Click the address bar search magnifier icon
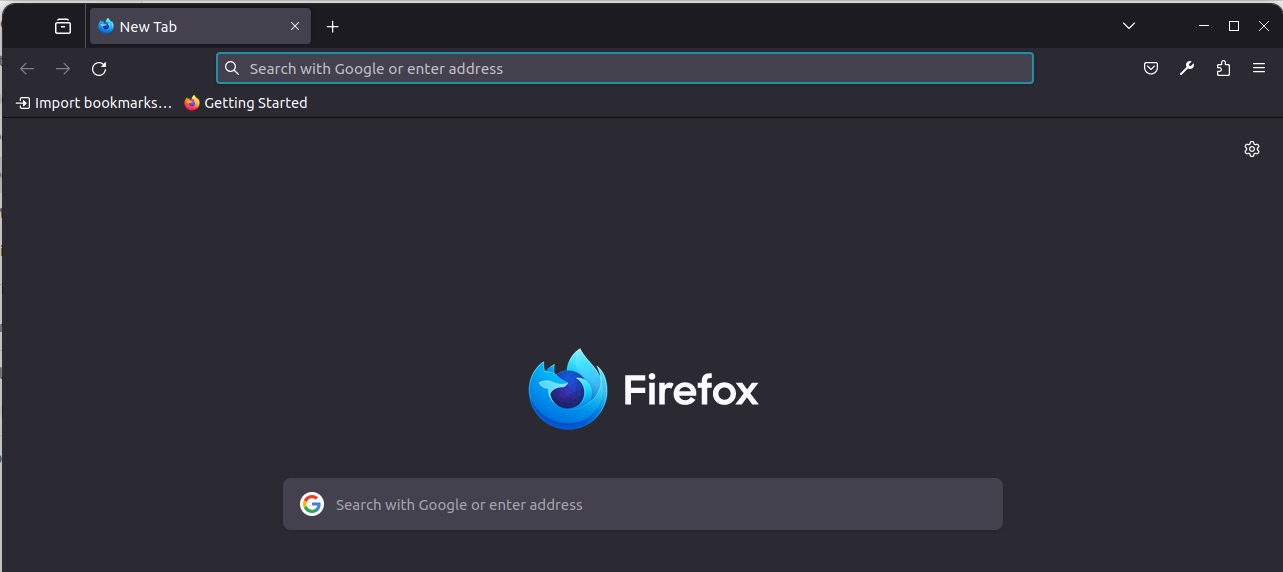 pos(232,68)
